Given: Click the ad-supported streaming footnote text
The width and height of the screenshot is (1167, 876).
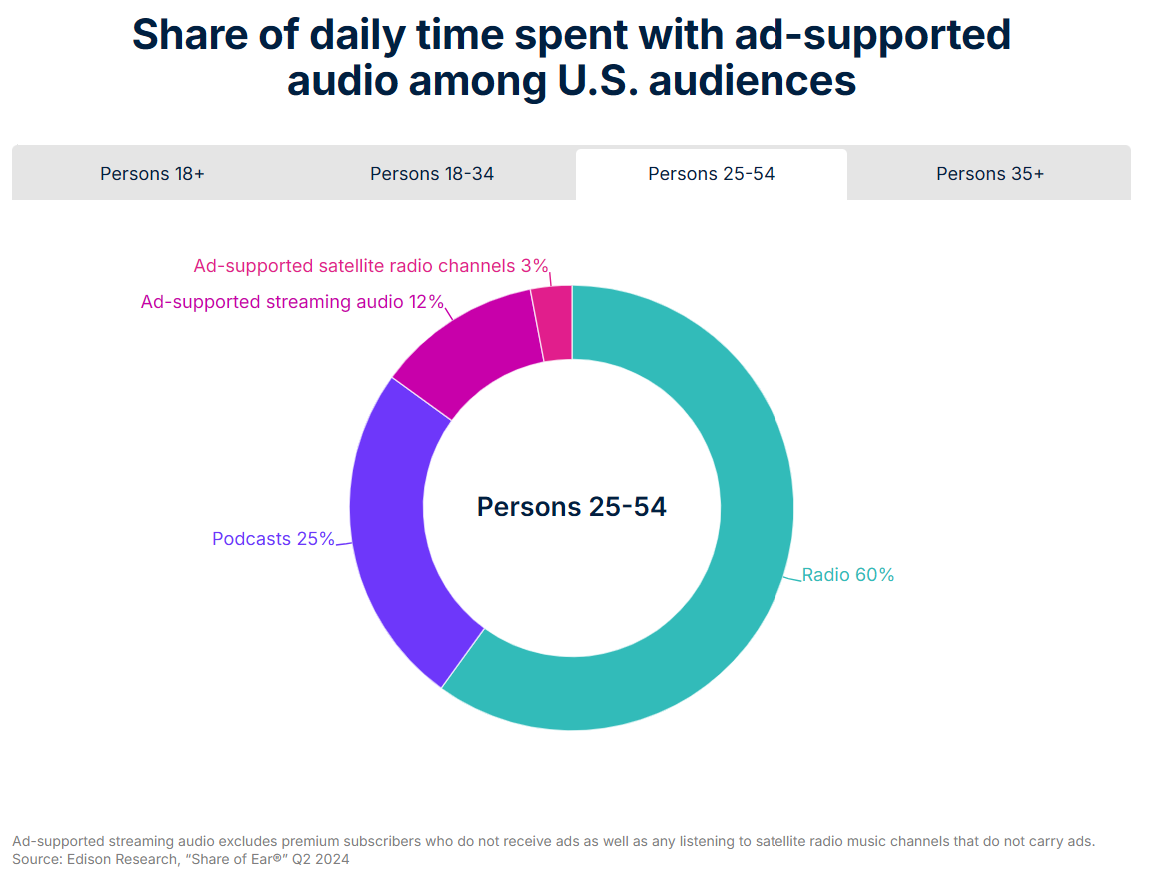Looking at the screenshot, I should click(553, 841).
